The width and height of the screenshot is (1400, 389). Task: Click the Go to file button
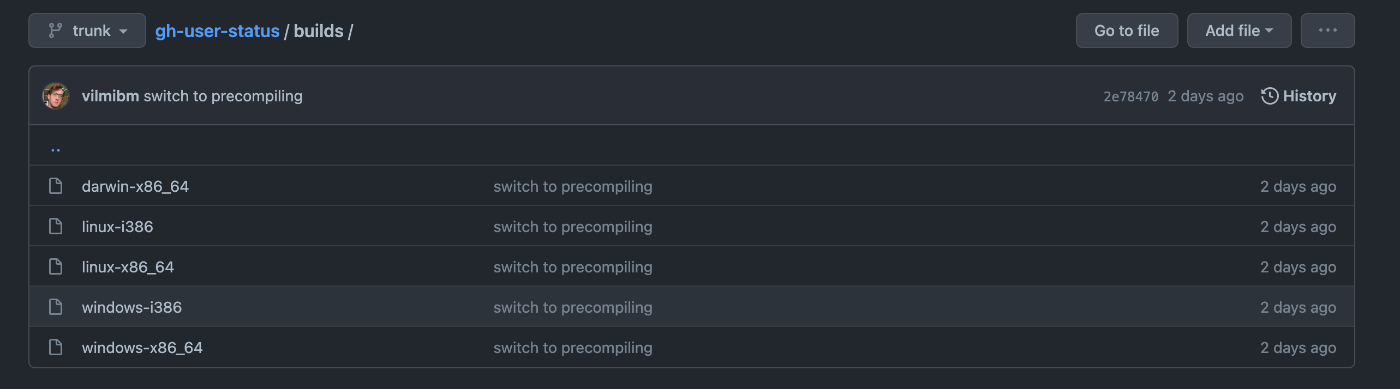pos(1127,31)
